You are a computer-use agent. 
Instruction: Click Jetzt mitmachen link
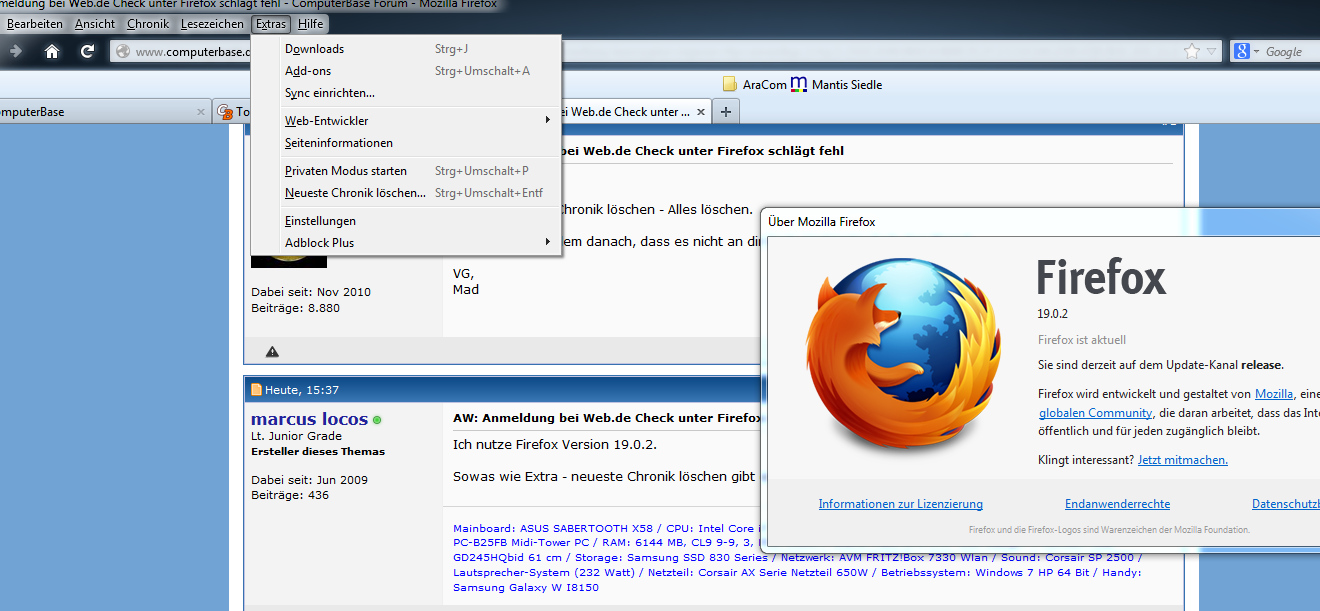coord(1183,460)
